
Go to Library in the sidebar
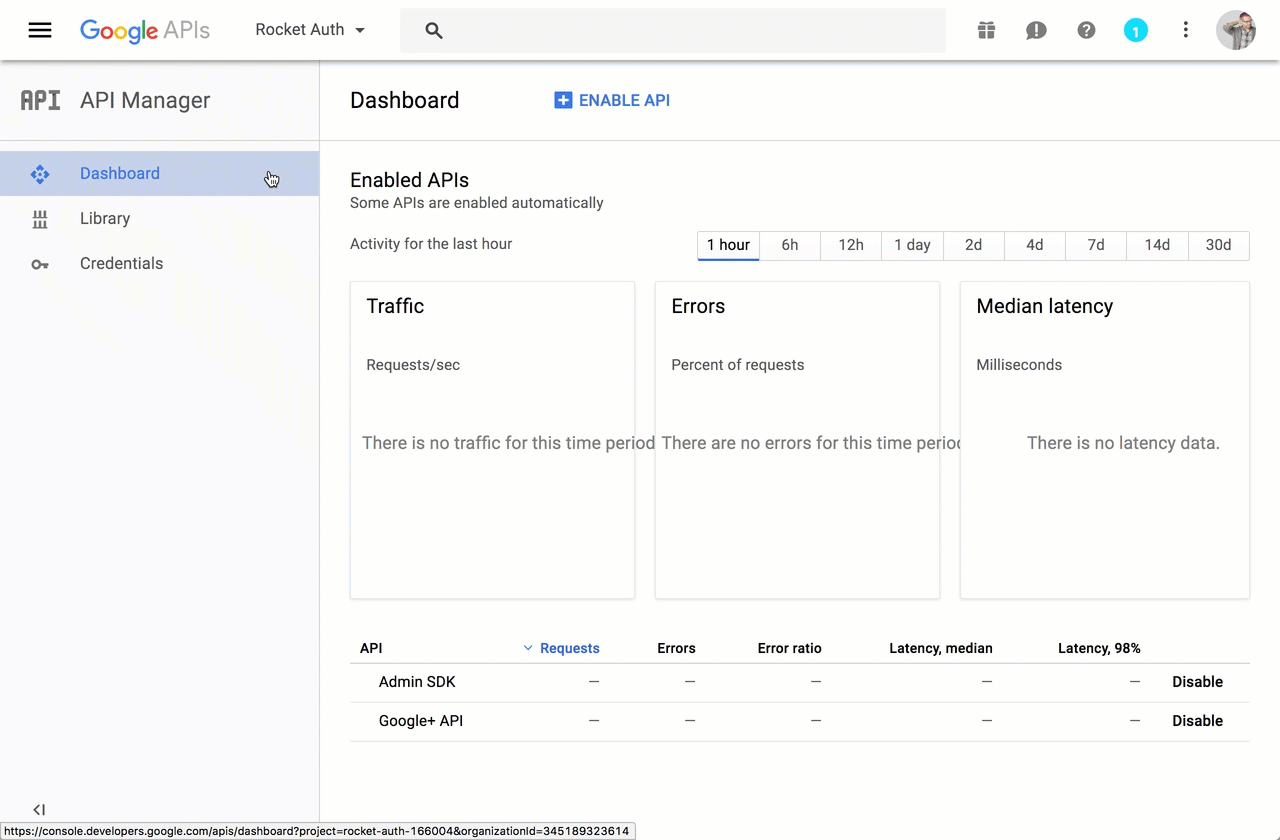(x=105, y=218)
